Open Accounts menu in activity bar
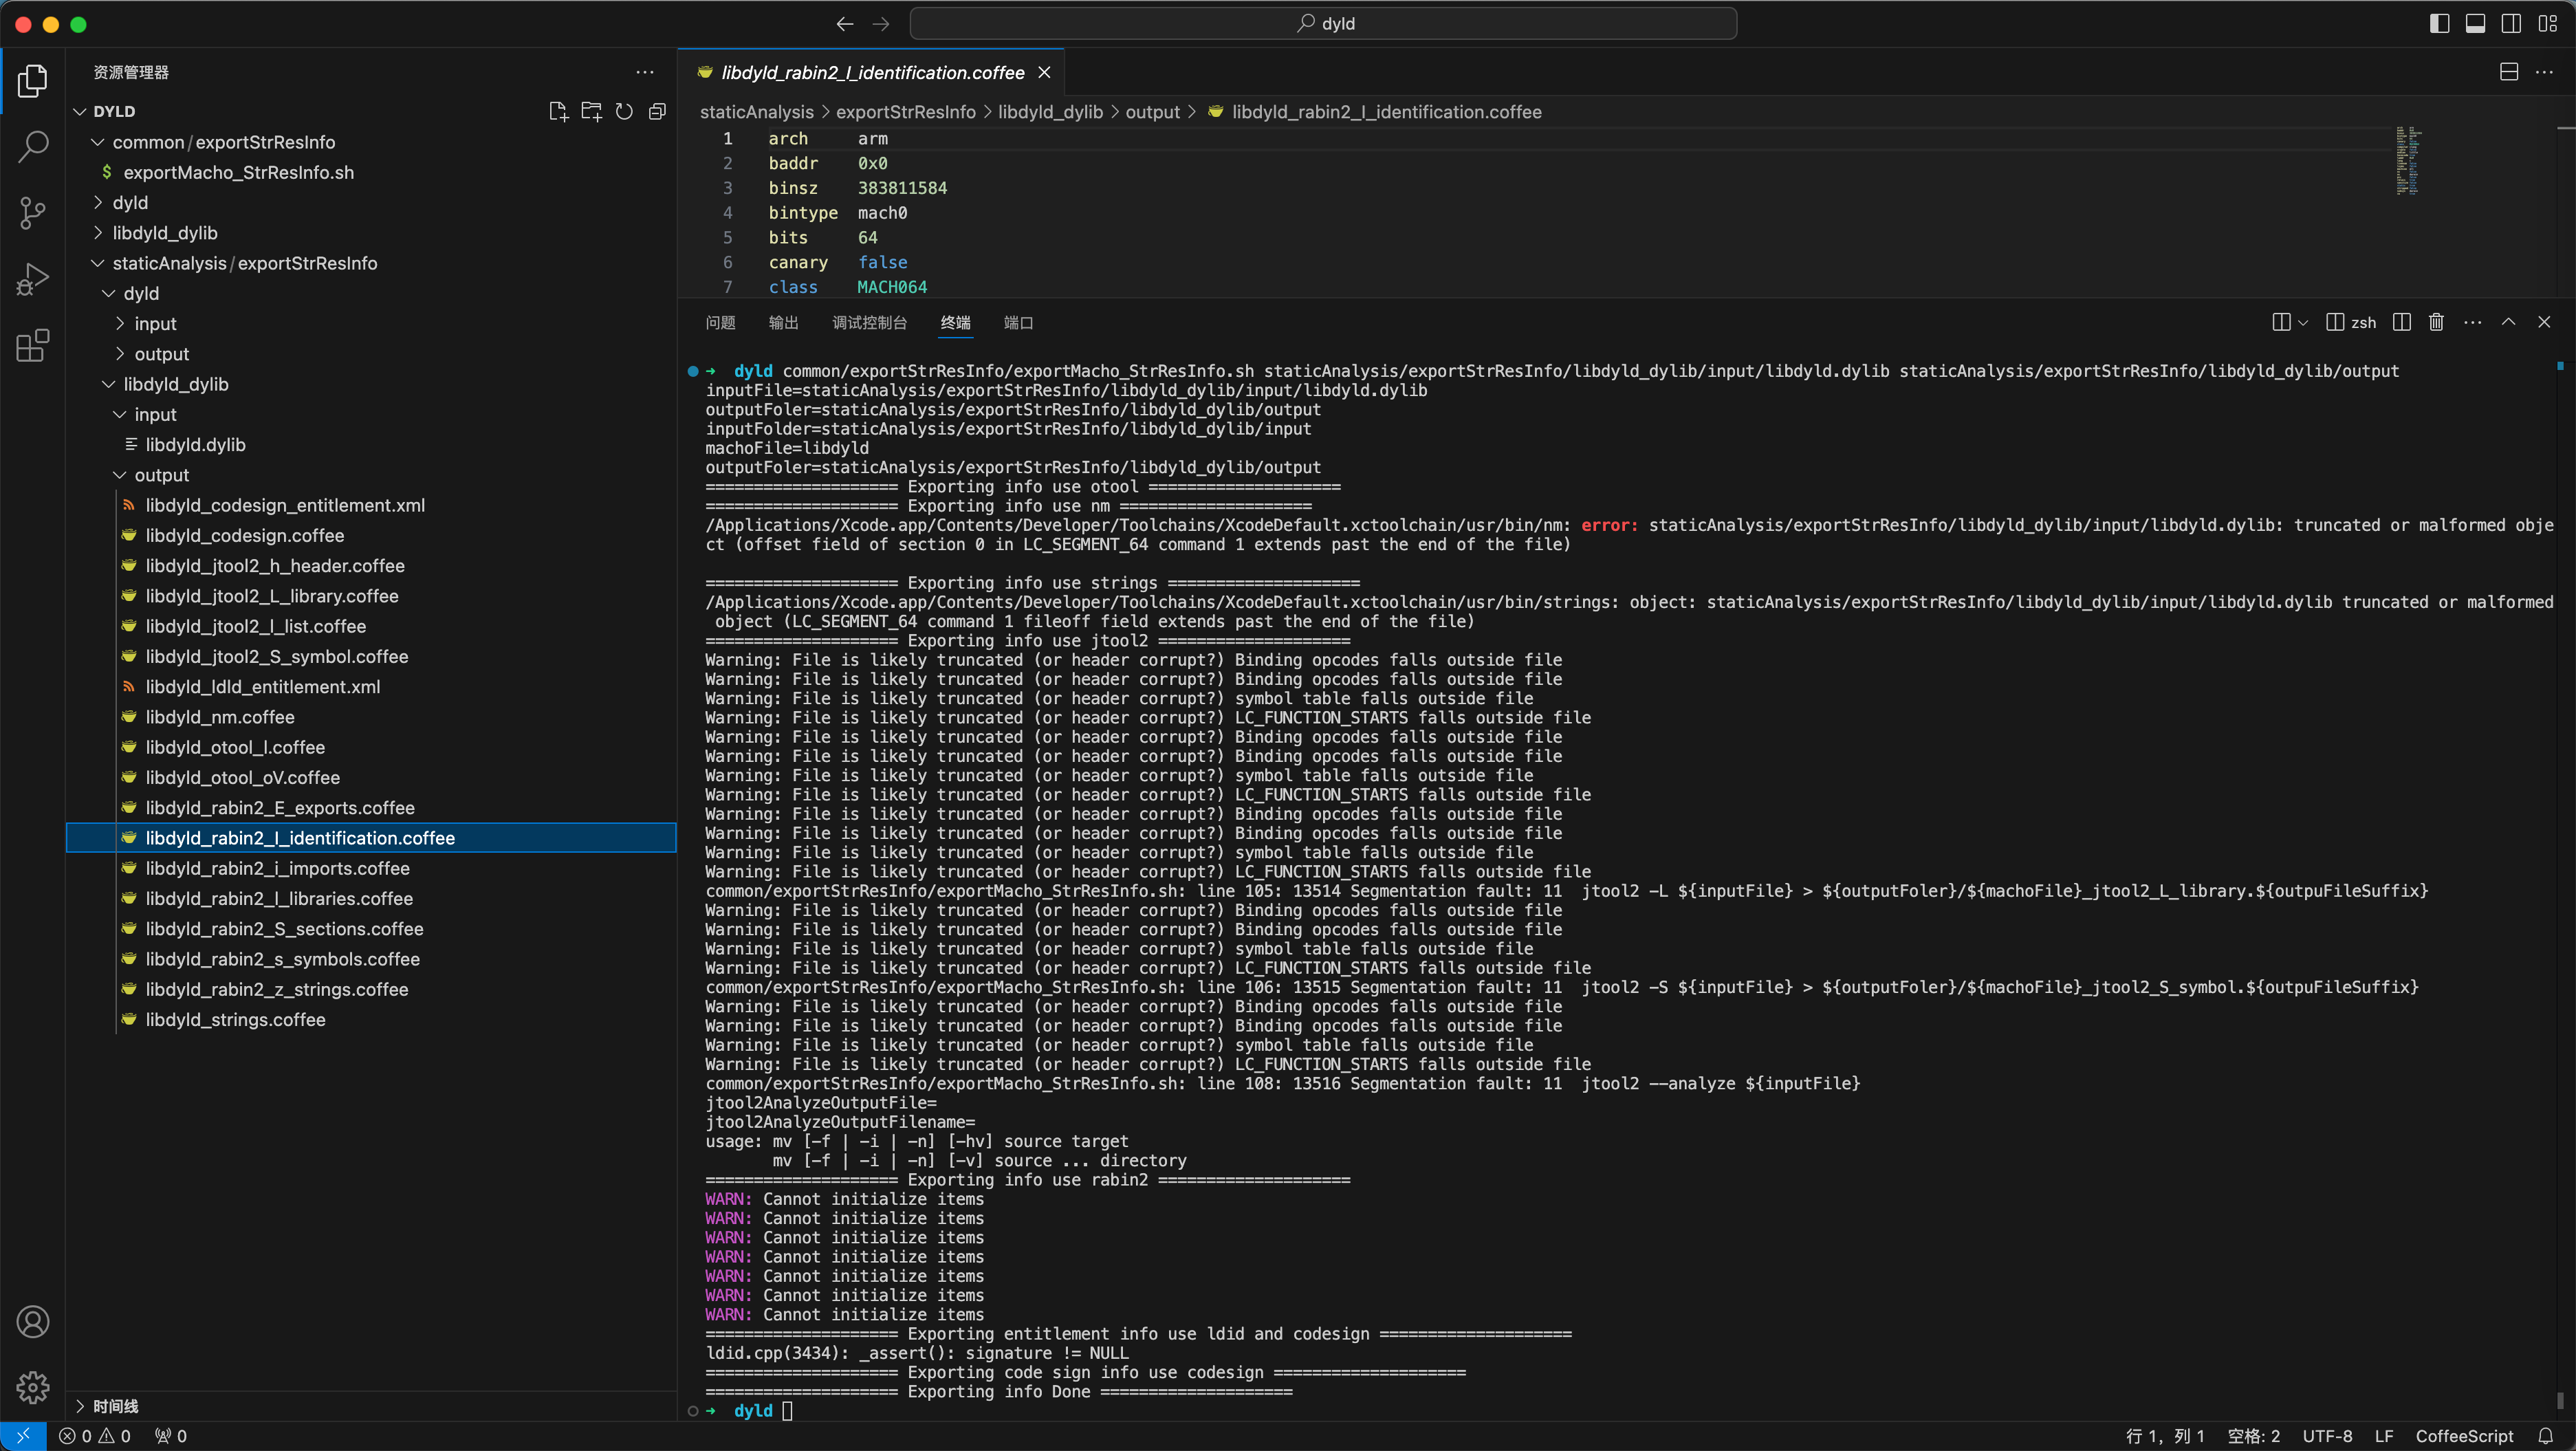 pos(32,1322)
